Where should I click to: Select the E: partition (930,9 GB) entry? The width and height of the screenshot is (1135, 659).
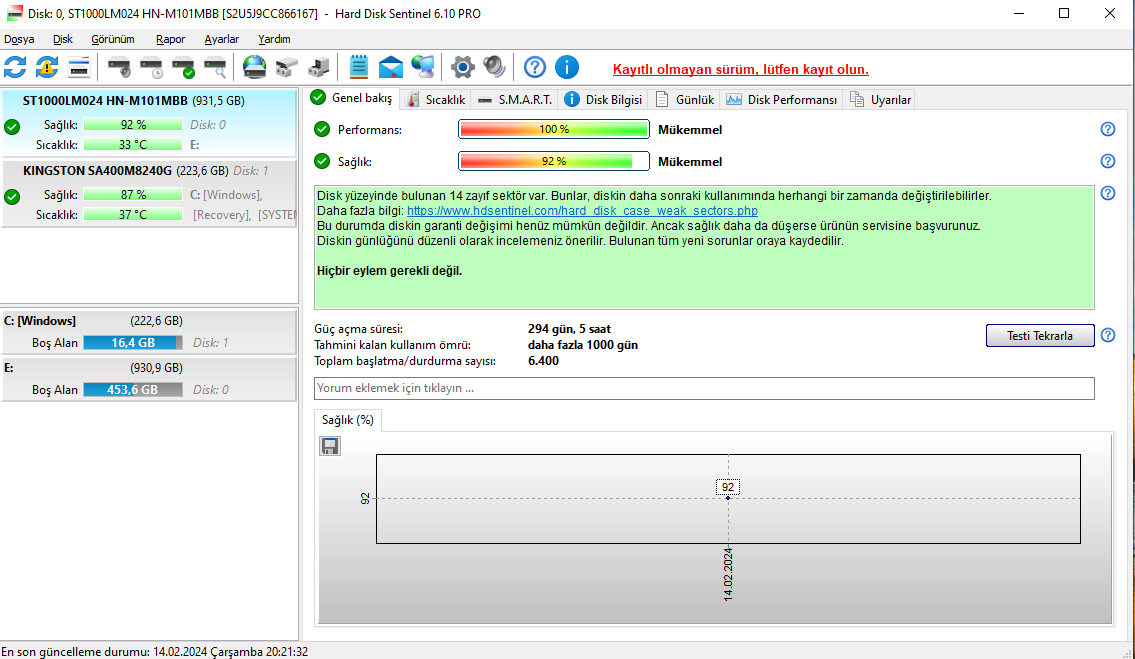(x=148, y=379)
